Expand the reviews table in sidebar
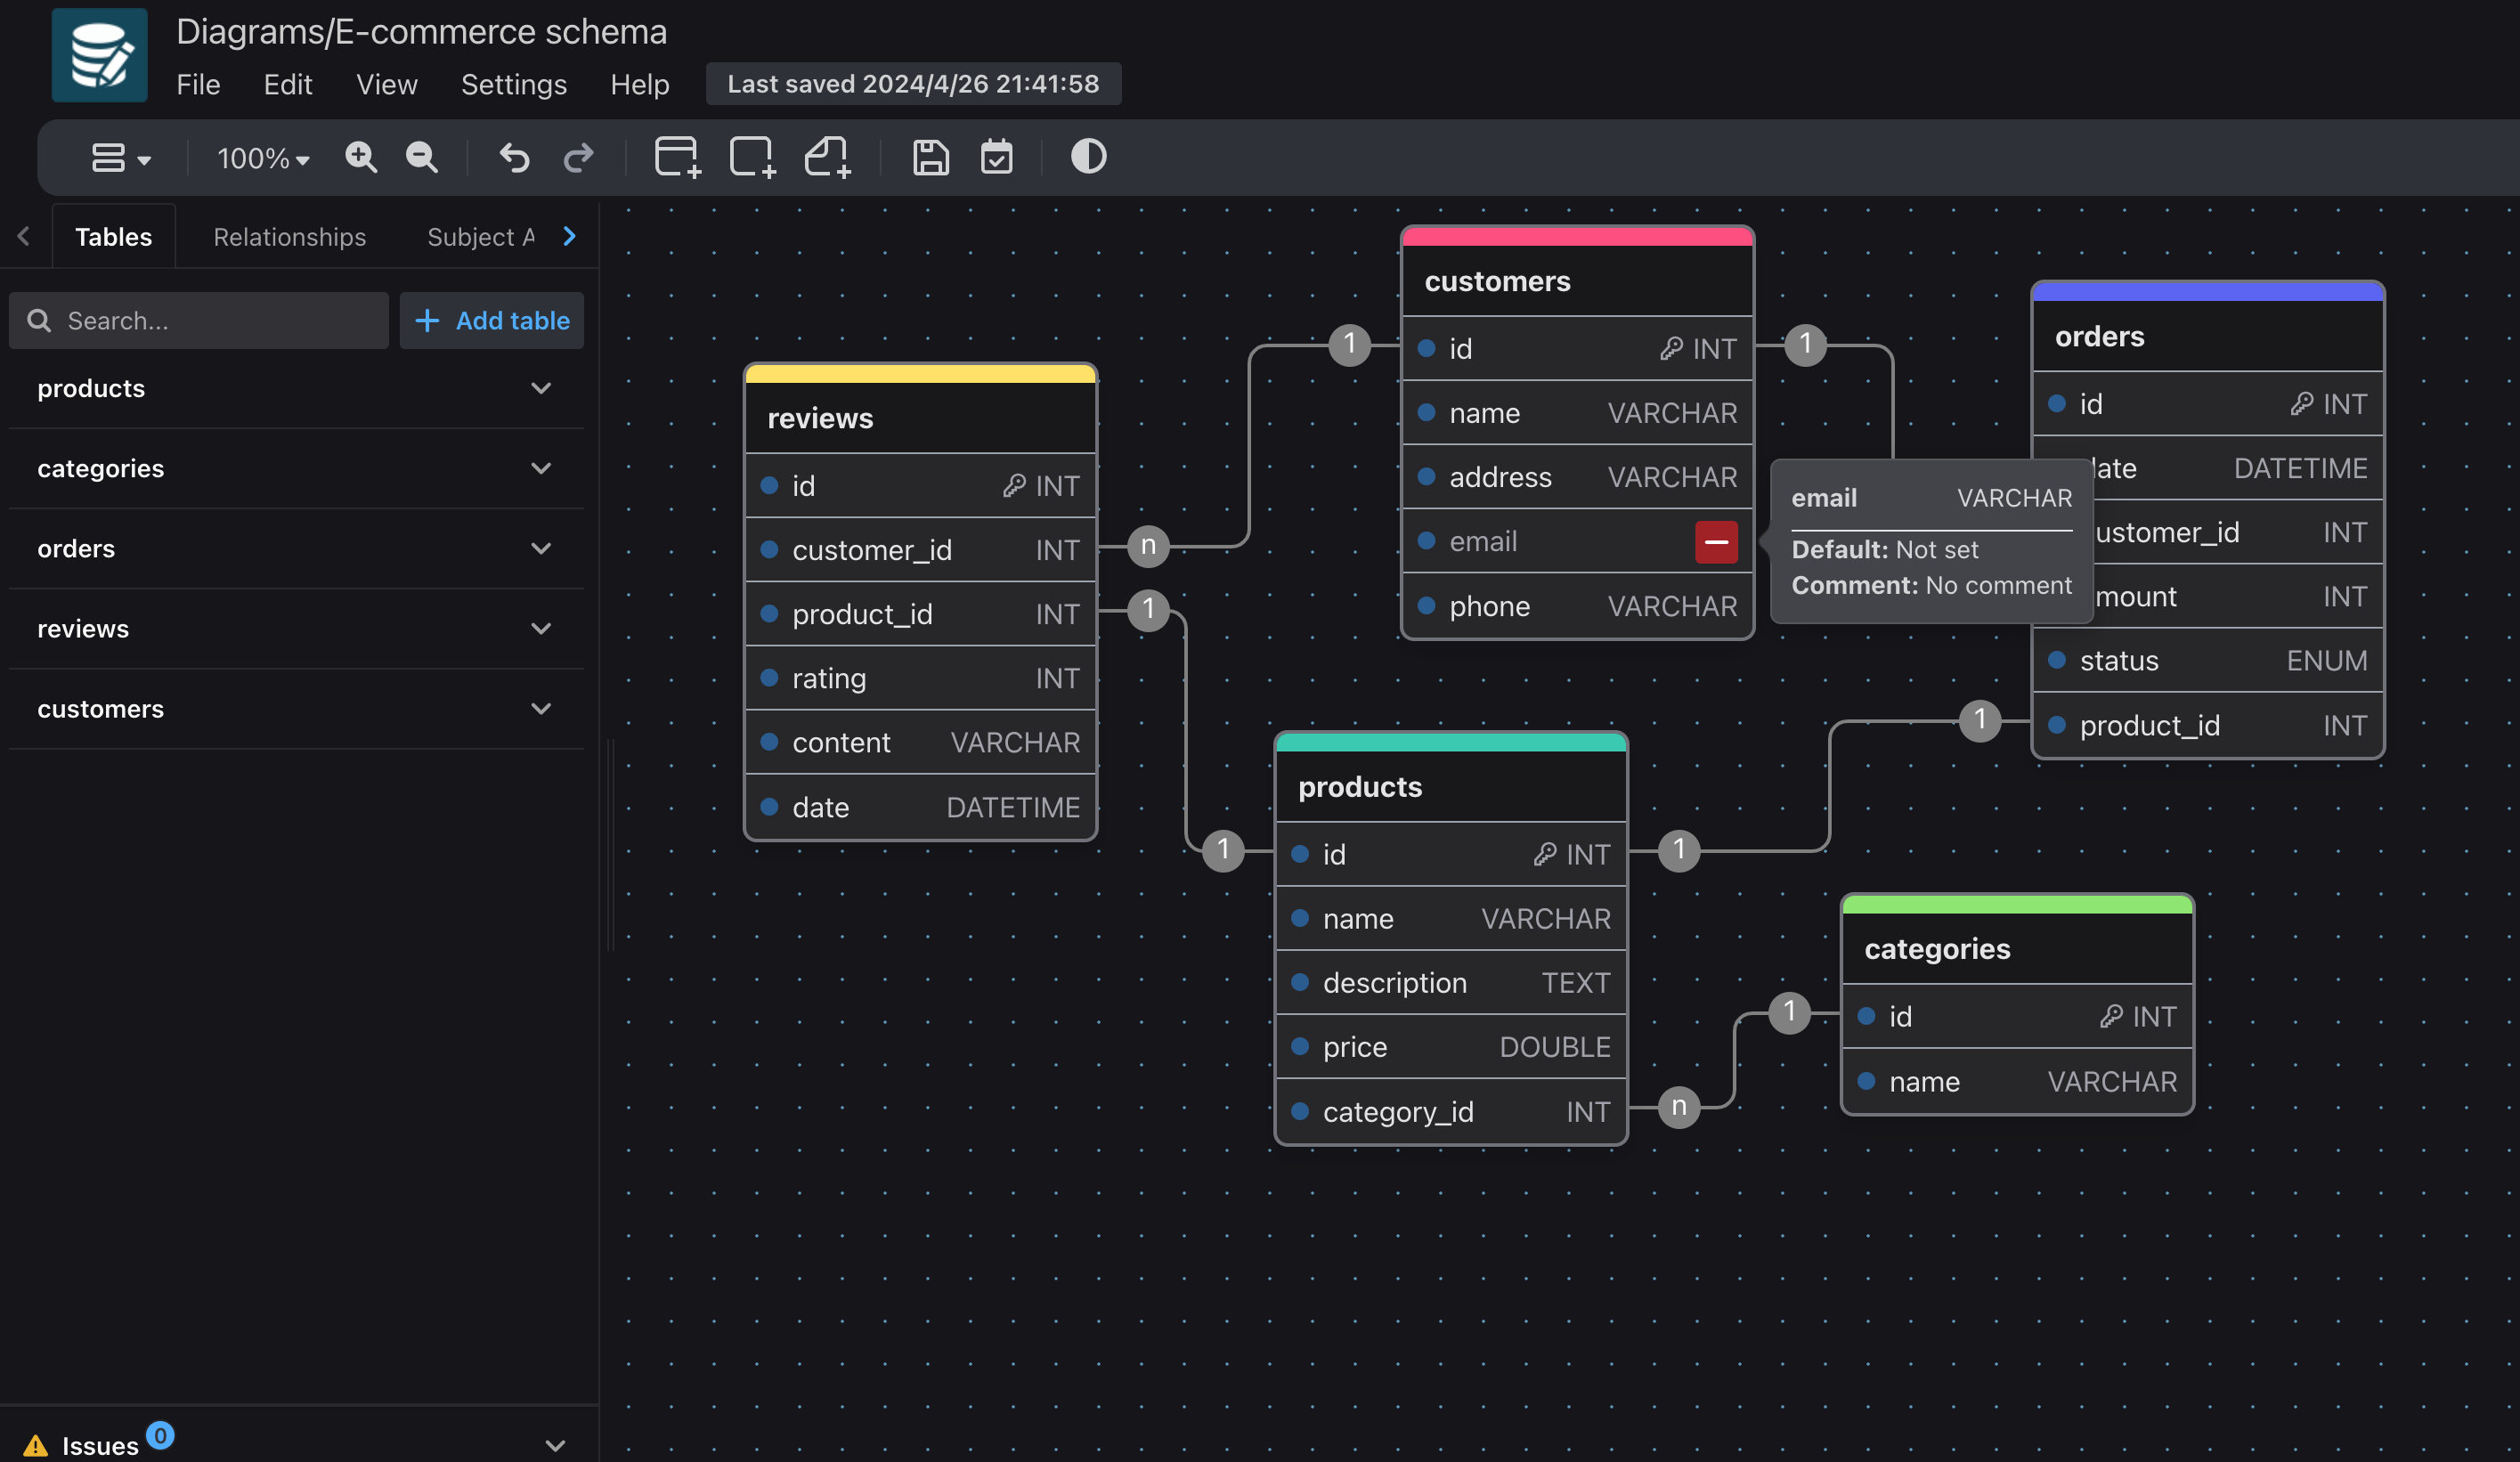The width and height of the screenshot is (2520, 1462). click(296, 628)
